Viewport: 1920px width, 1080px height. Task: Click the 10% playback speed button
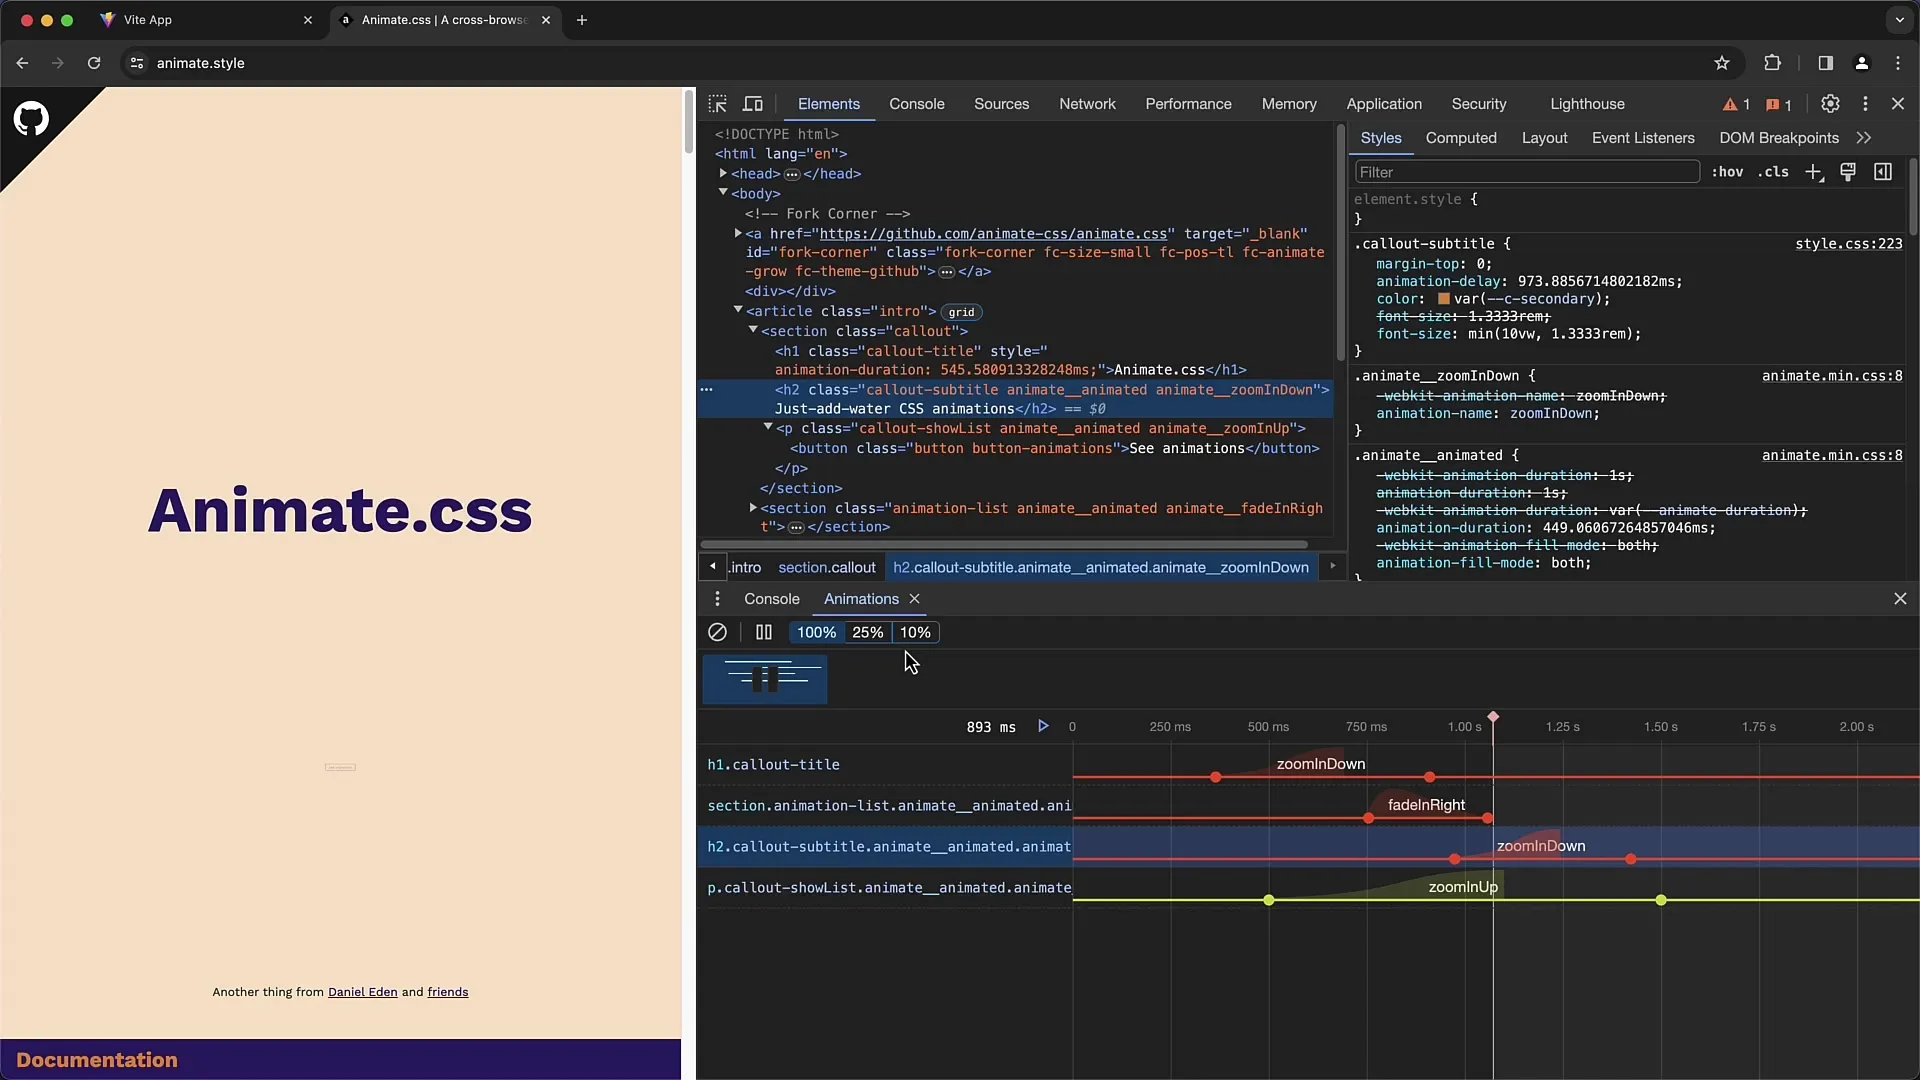(915, 632)
